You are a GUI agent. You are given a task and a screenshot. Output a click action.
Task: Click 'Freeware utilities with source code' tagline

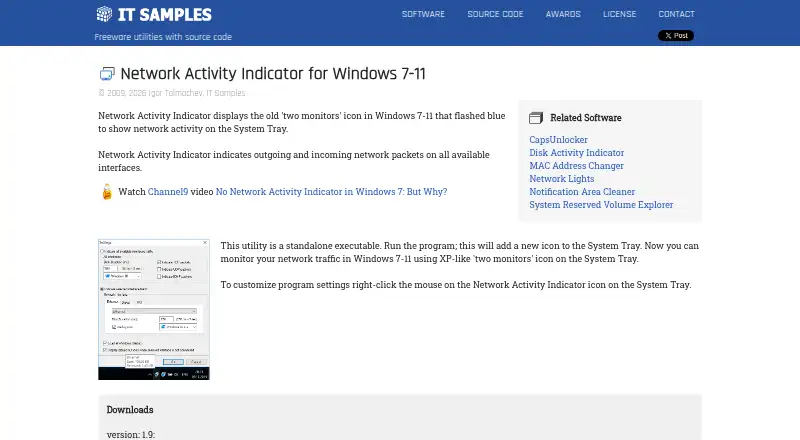[x=163, y=37]
